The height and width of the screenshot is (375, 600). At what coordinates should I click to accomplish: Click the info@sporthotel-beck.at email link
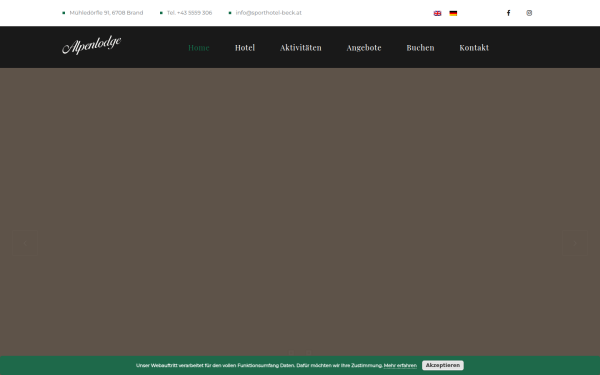click(269, 13)
